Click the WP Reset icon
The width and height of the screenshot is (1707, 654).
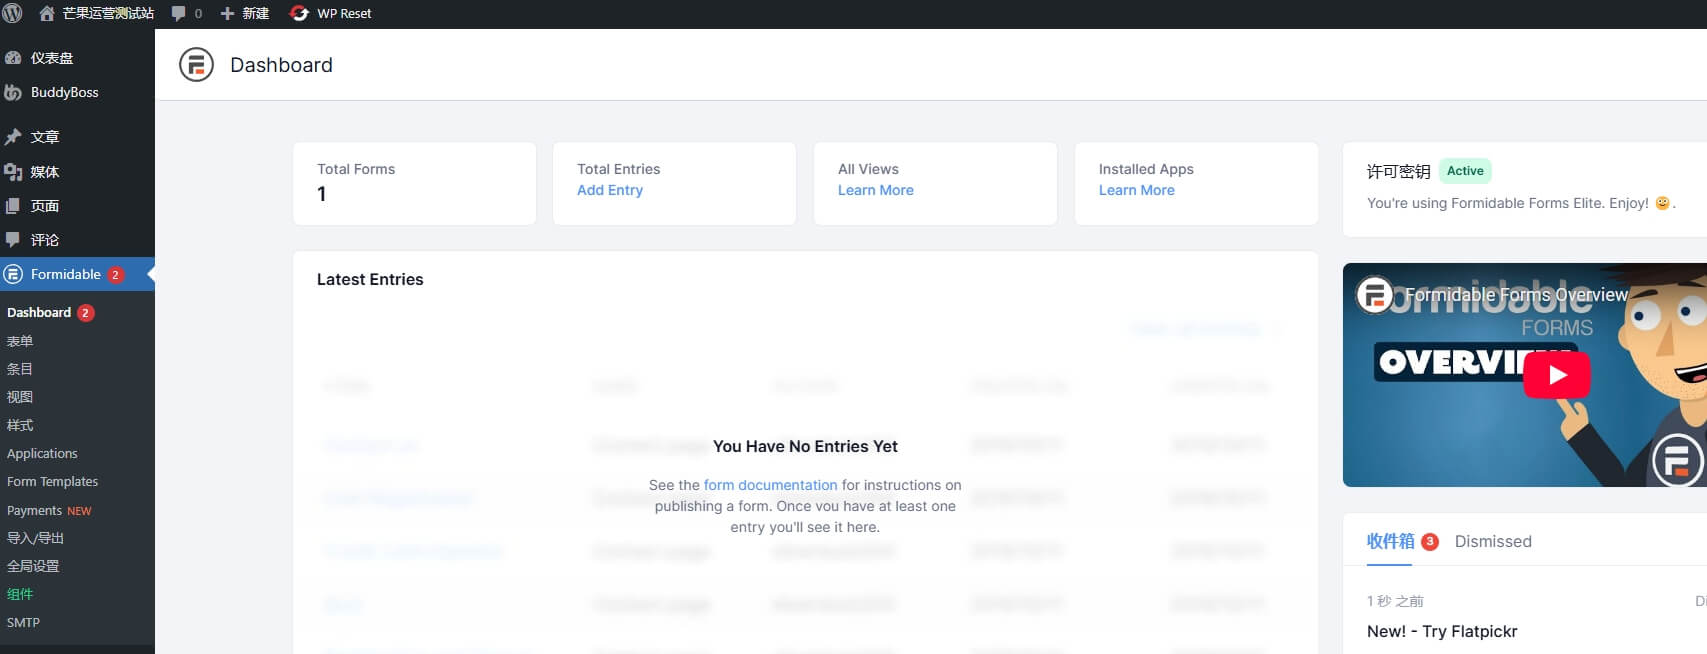point(298,13)
